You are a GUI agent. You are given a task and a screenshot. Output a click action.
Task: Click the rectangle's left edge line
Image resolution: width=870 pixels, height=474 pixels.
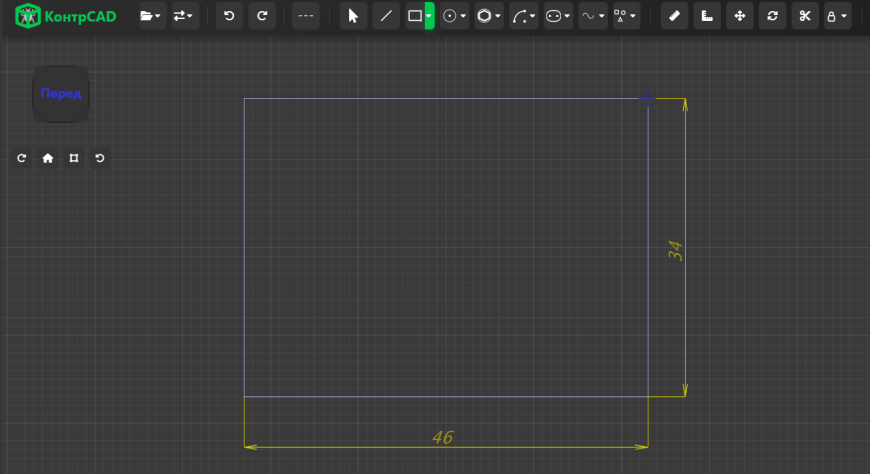click(244, 248)
